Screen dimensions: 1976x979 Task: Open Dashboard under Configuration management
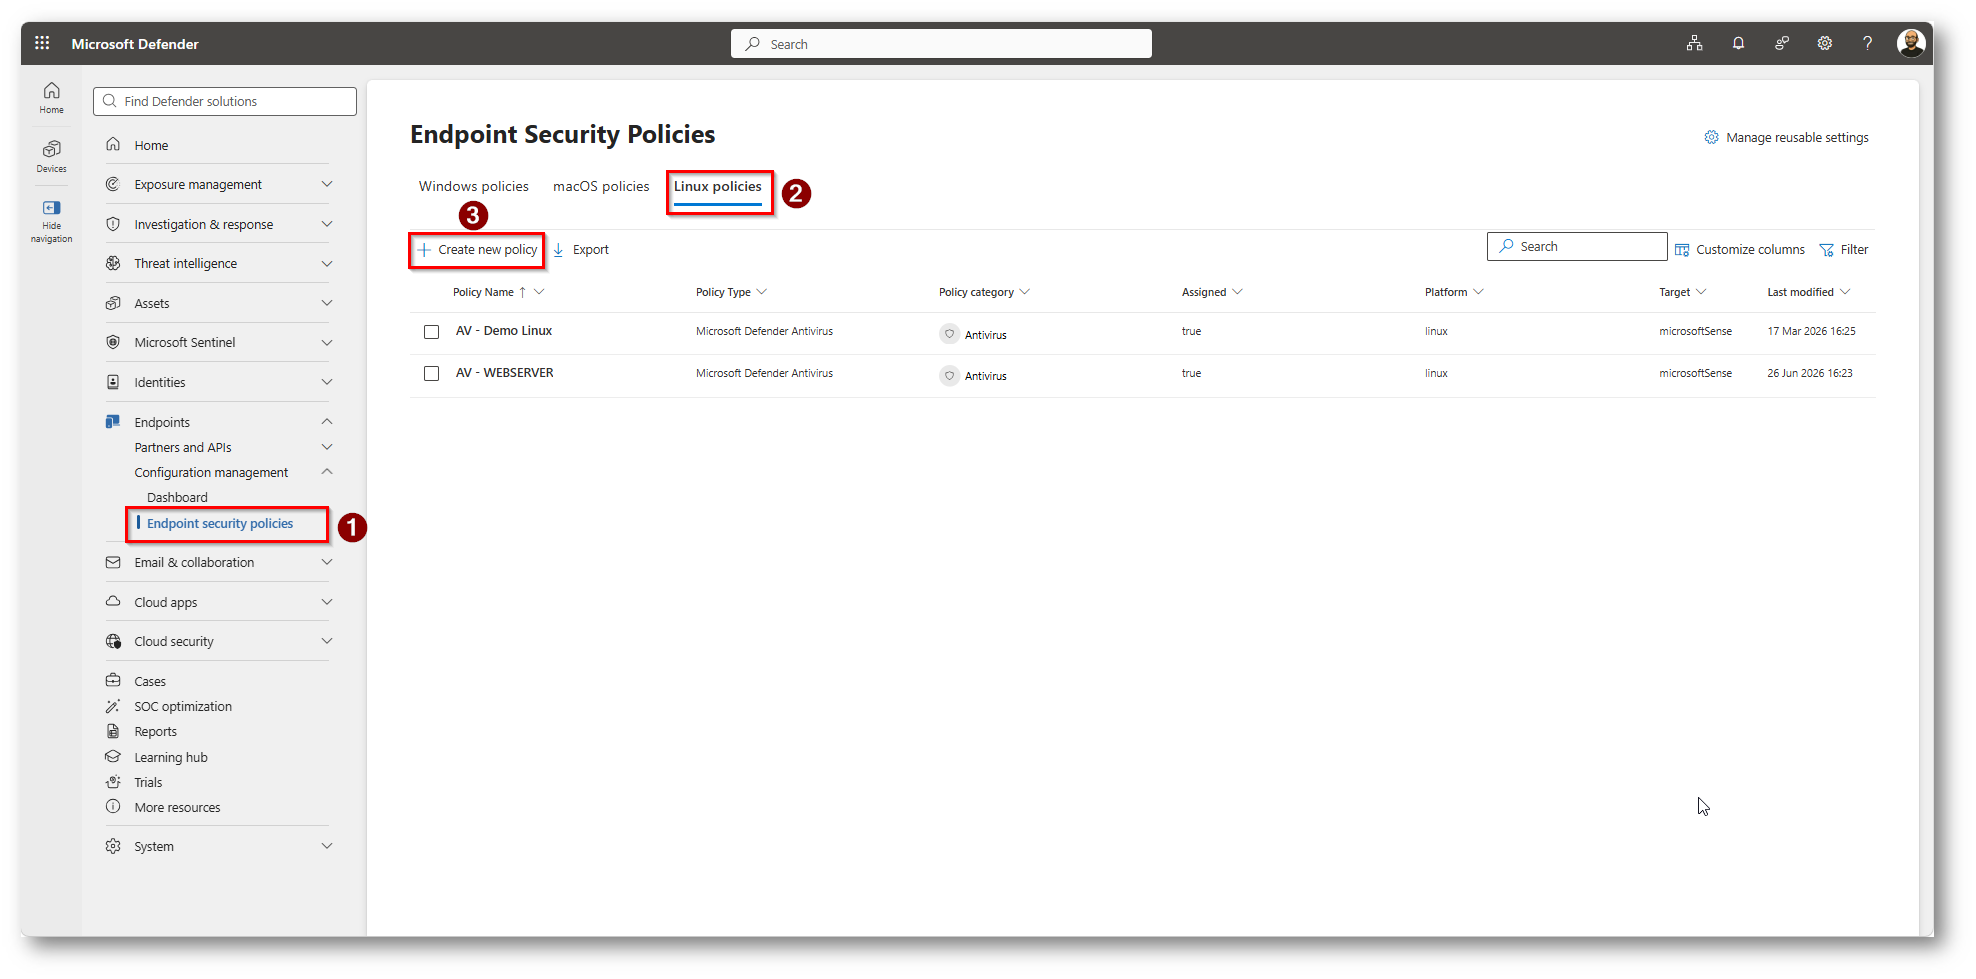(177, 497)
